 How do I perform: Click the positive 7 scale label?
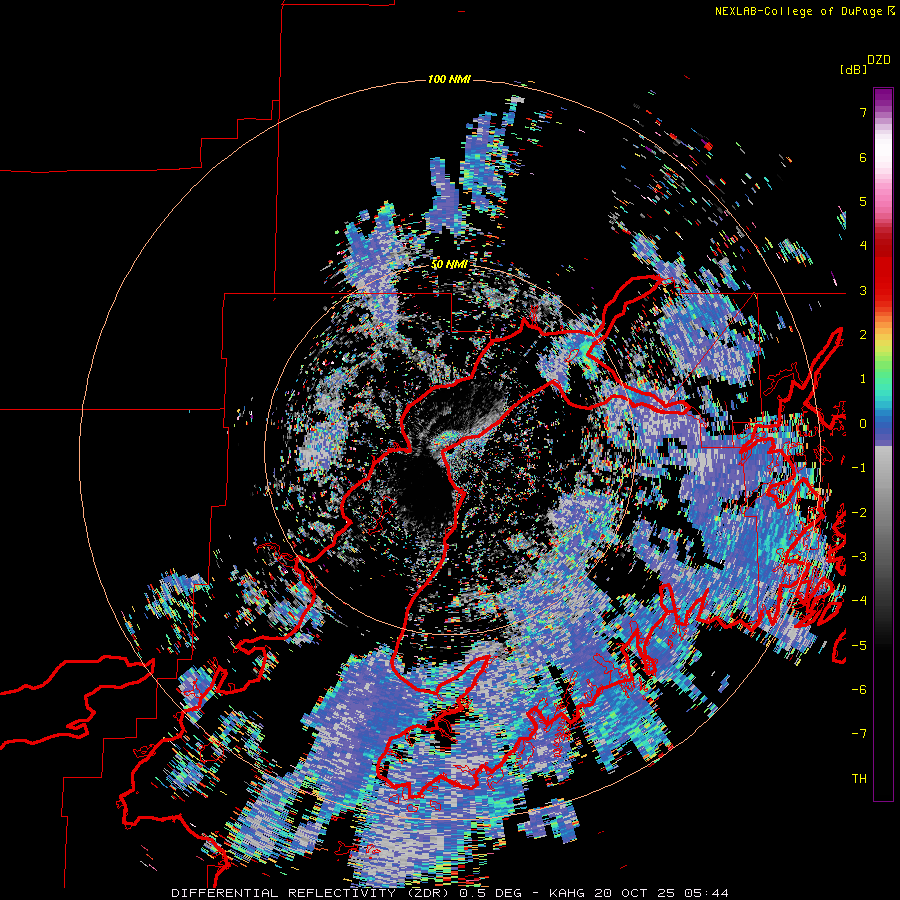tap(863, 112)
